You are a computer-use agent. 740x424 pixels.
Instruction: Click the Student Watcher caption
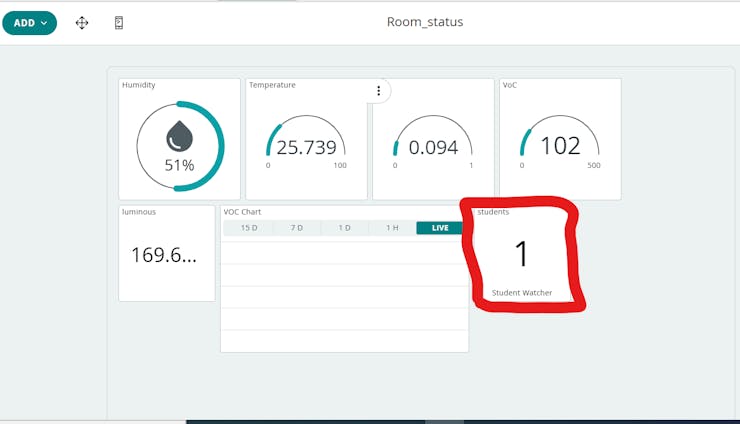tap(522, 293)
